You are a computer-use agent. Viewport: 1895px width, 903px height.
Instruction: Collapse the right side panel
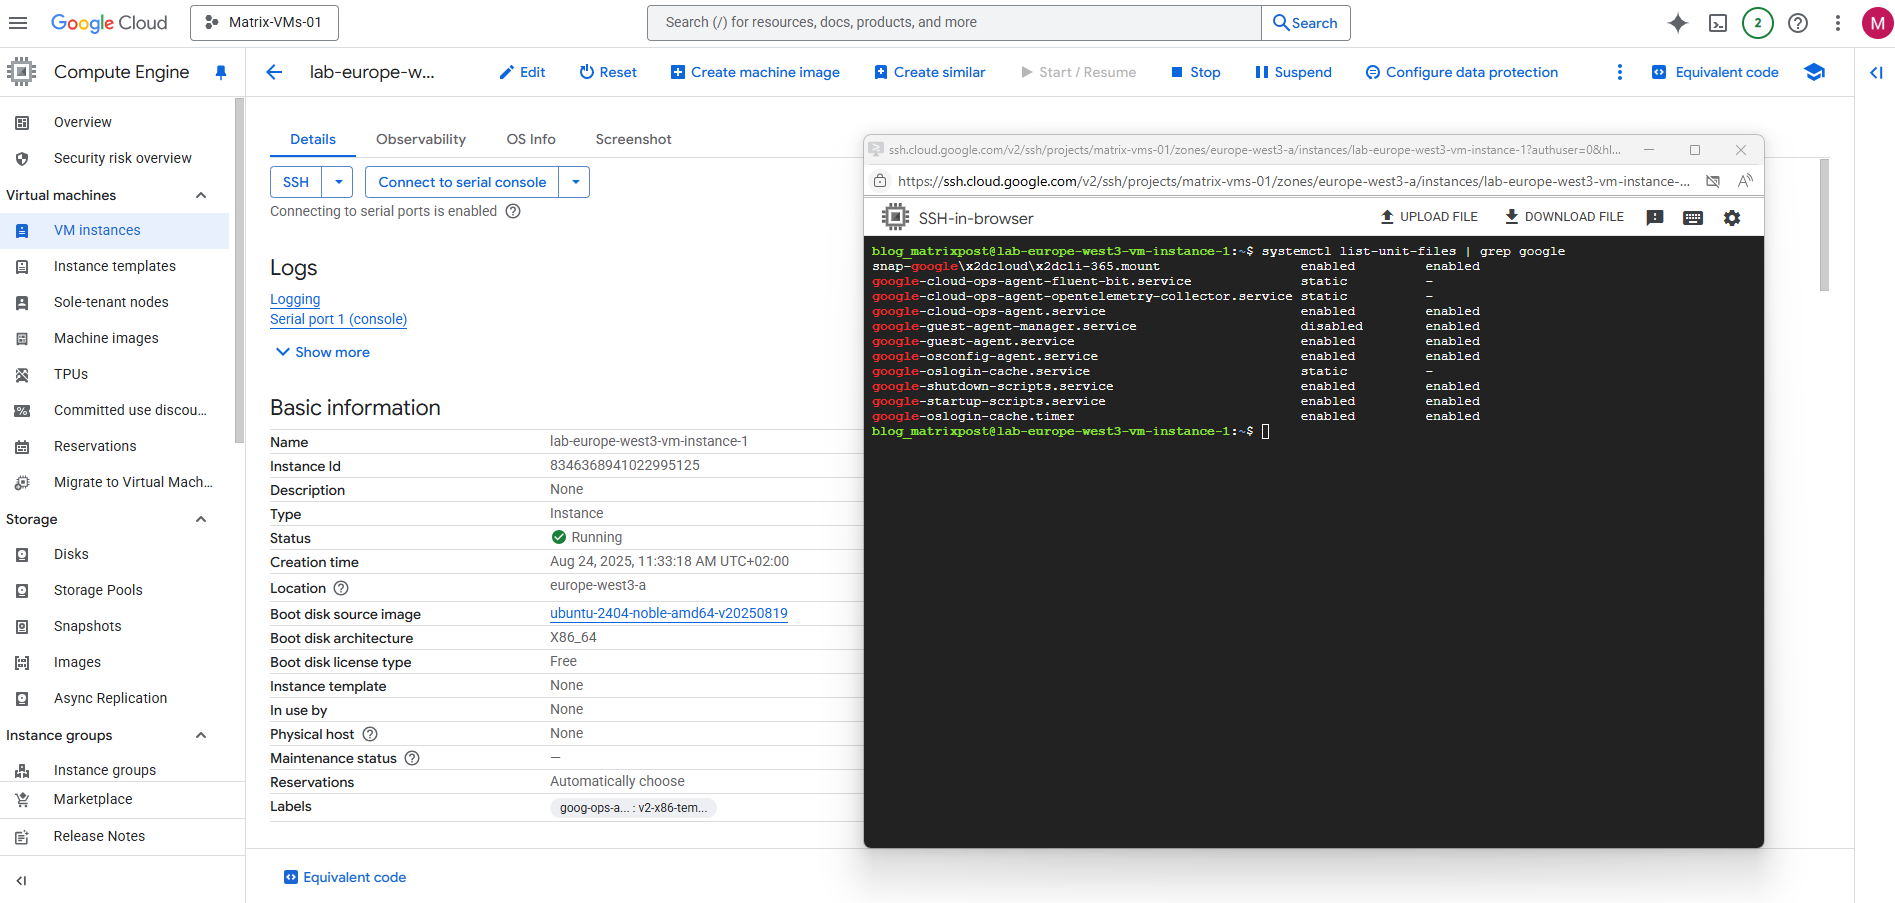[1876, 72]
